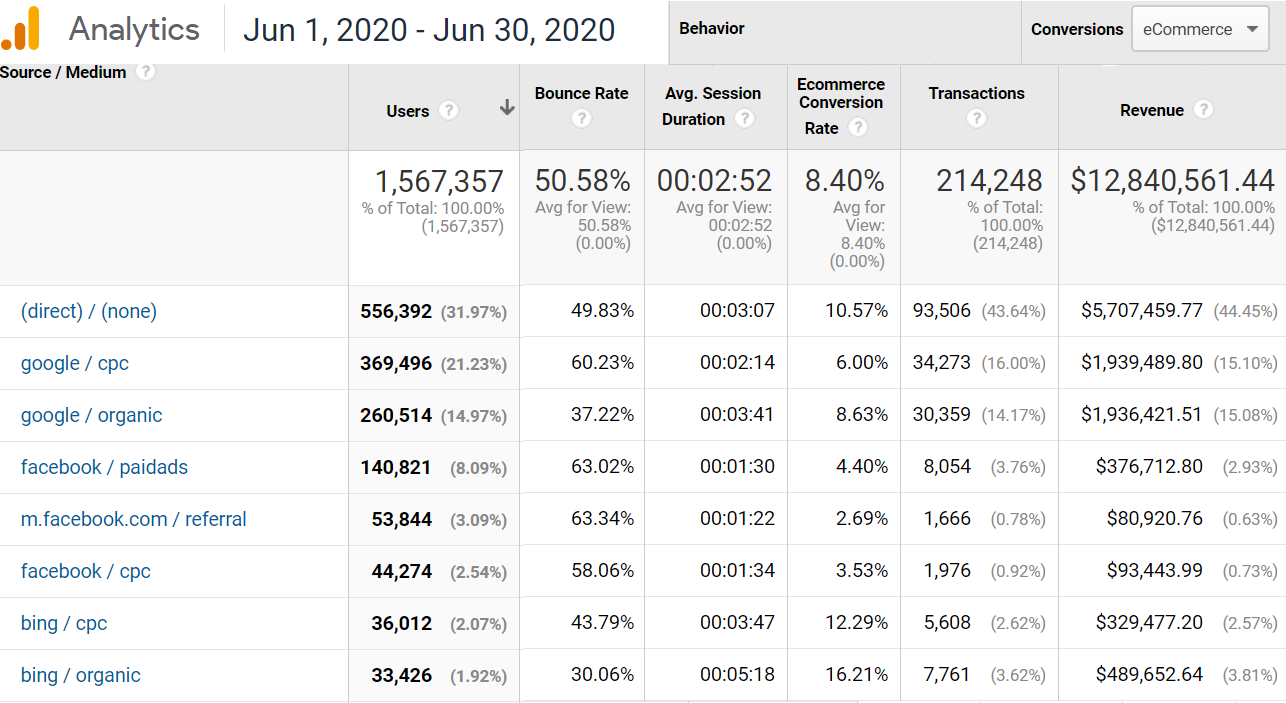Sort by the Revenue column header
Viewport: 1286px width, 703px height.
tap(1152, 110)
